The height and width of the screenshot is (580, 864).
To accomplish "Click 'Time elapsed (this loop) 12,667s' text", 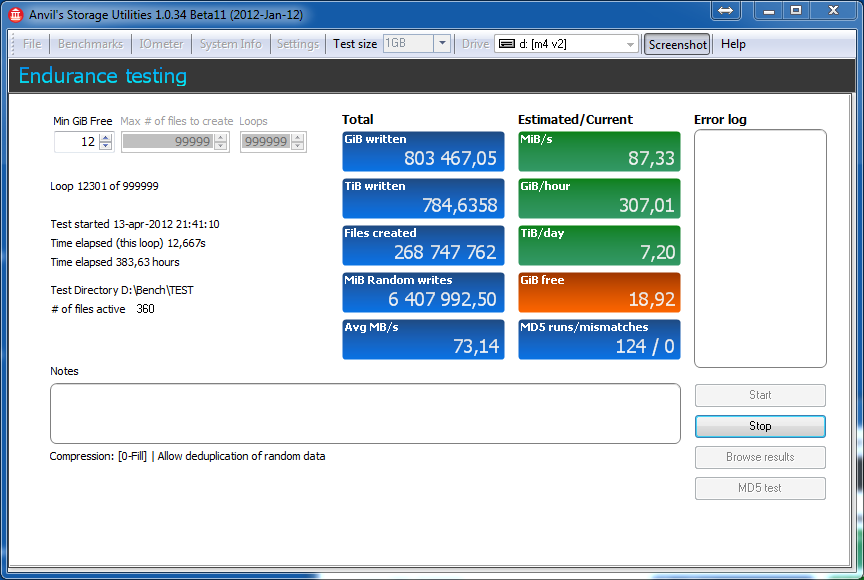I will click(128, 243).
